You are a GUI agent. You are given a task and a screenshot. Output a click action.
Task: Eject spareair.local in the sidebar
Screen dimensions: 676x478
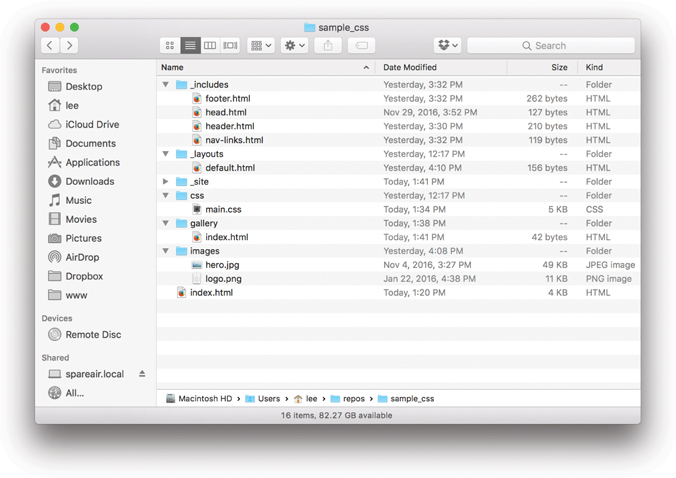[142, 374]
